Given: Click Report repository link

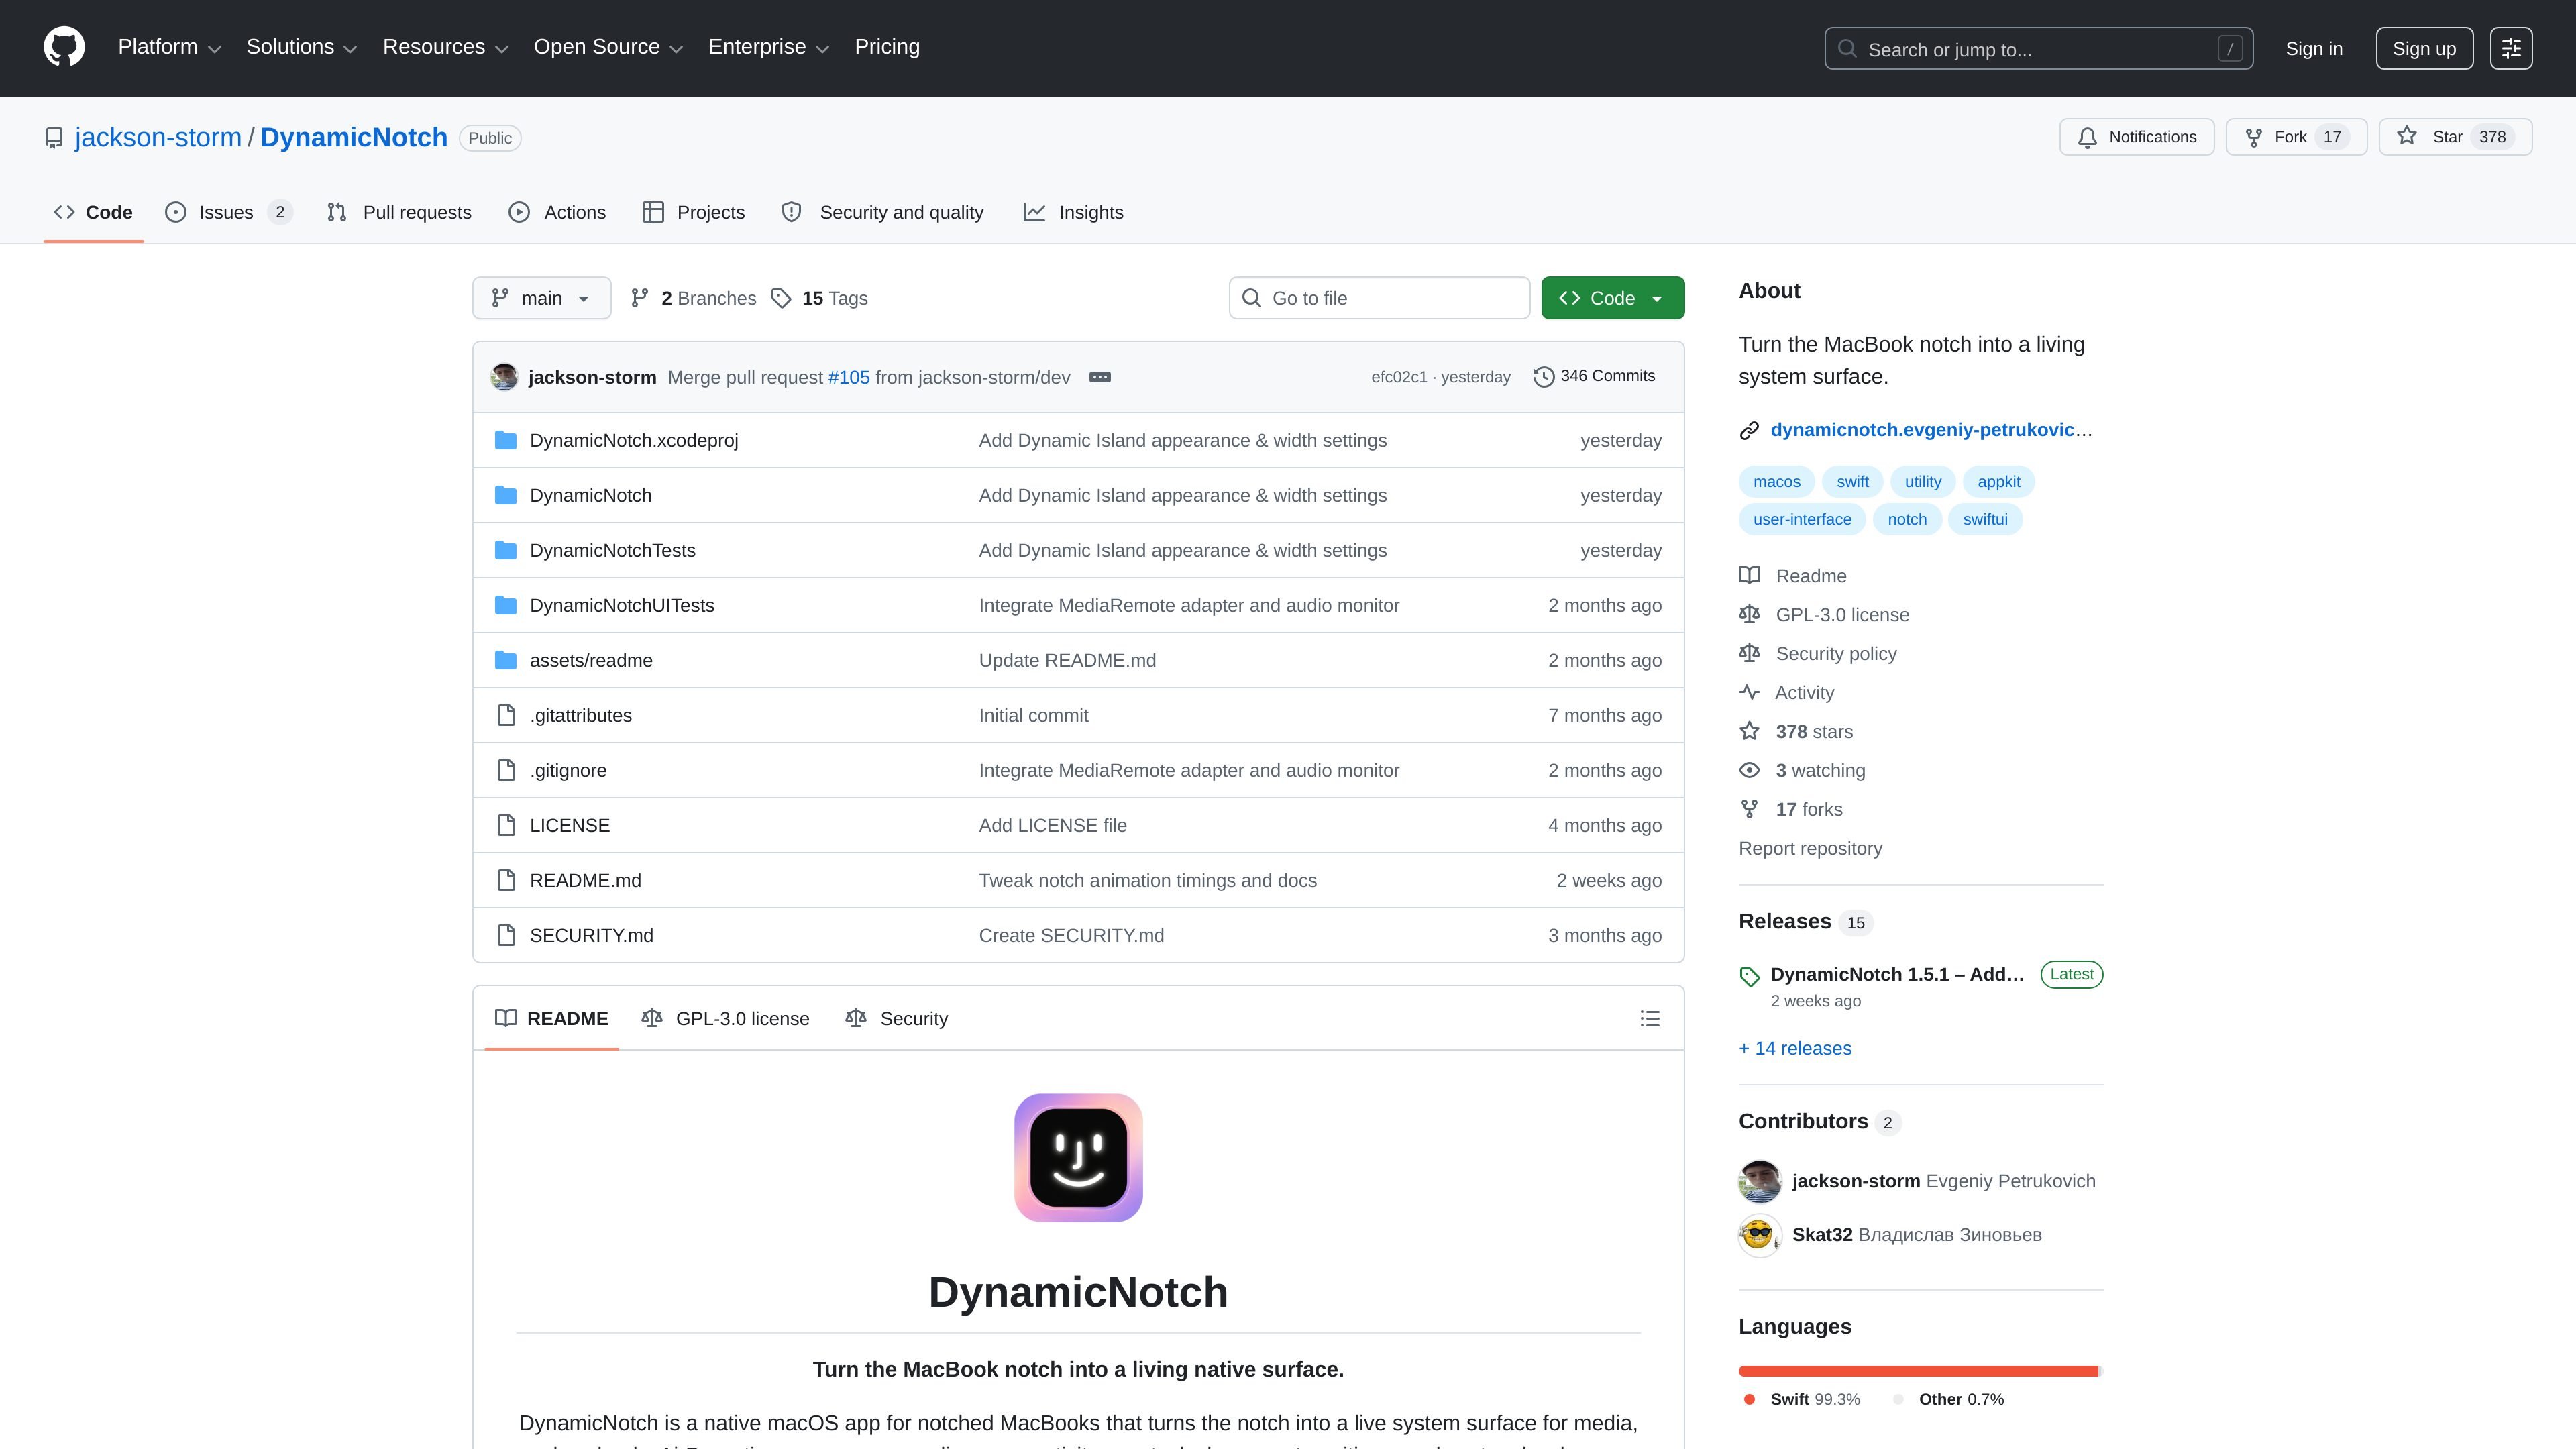Looking at the screenshot, I should pos(1810,848).
